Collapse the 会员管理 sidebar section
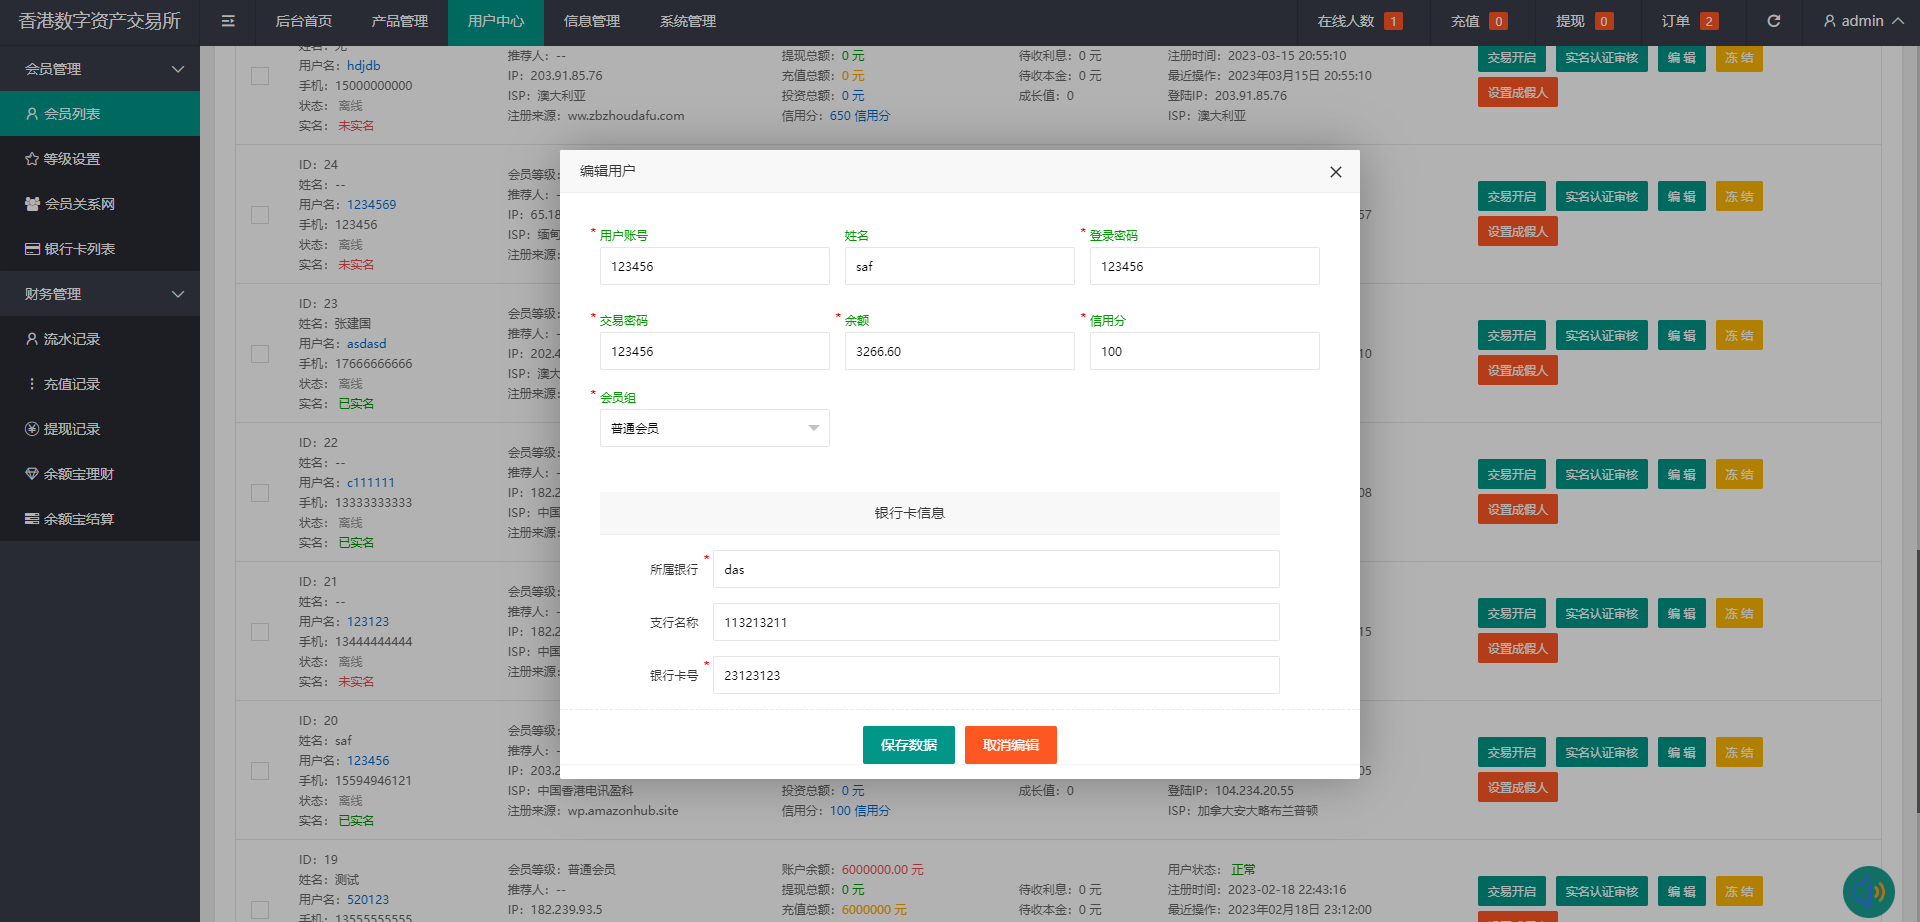The image size is (1920, 922). [100, 68]
